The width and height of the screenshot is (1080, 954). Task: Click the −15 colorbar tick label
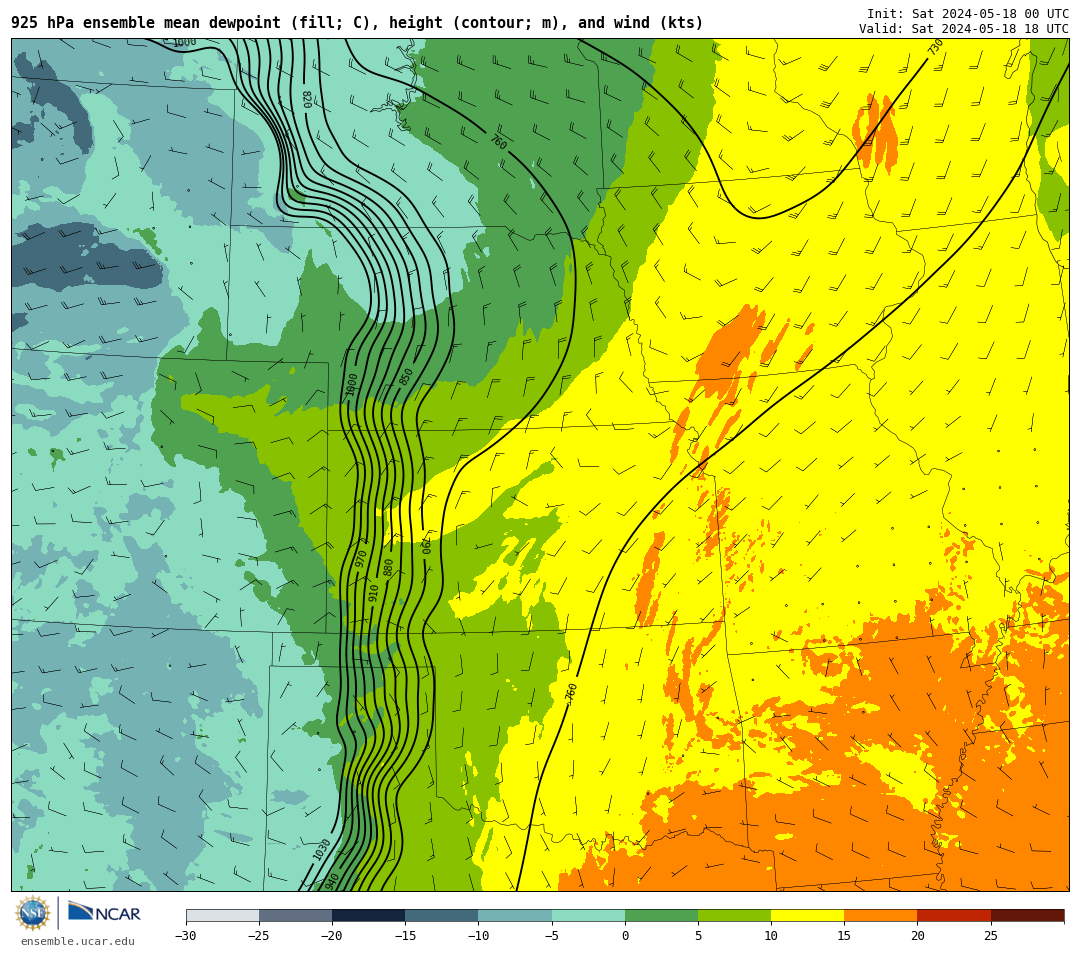(x=405, y=935)
